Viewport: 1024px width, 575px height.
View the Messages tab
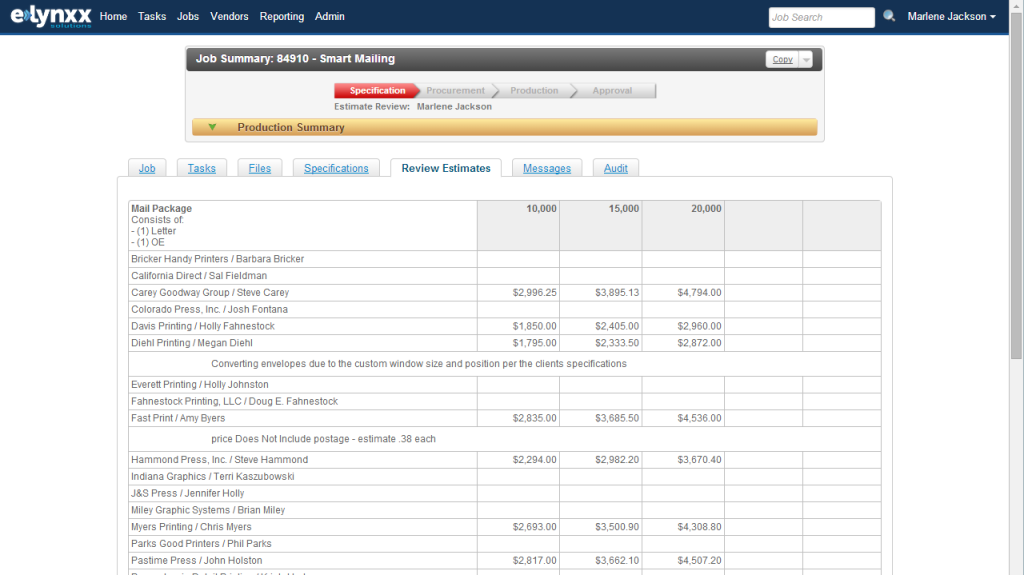point(547,168)
